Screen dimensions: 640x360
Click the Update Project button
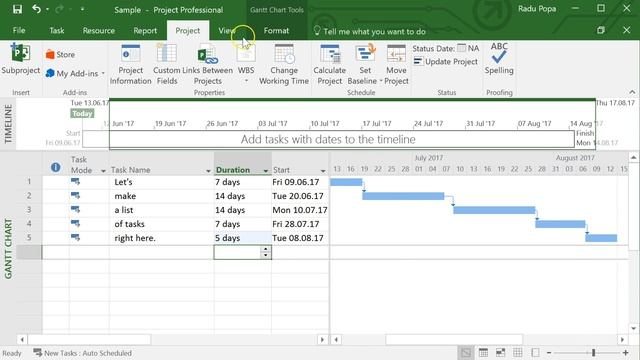point(446,62)
